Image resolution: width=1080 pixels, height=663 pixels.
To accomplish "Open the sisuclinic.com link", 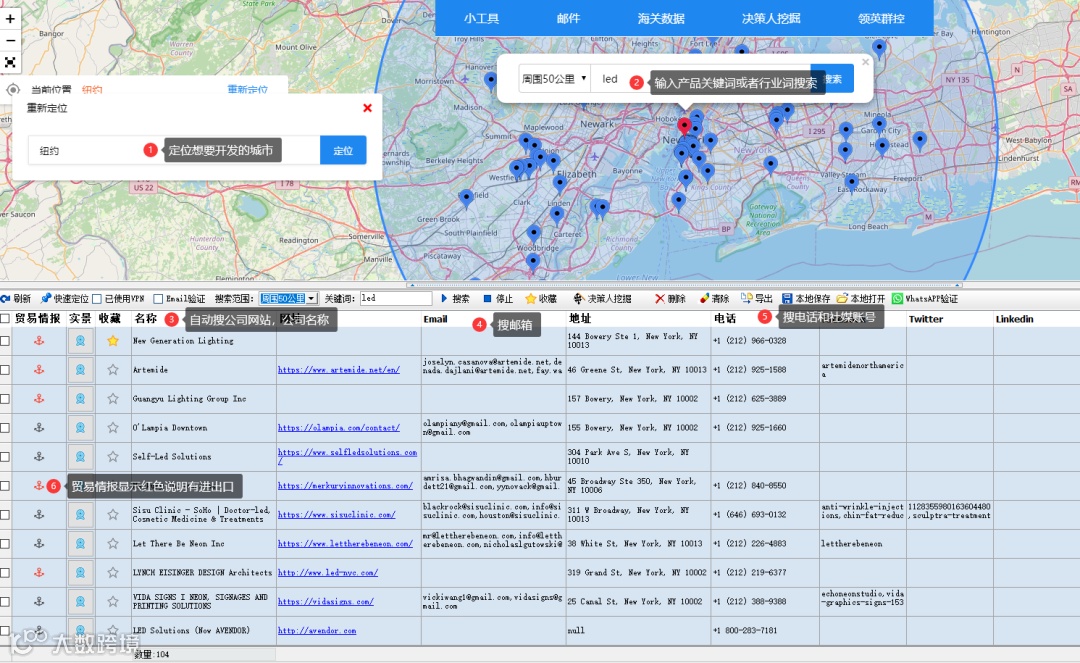I will 337,514.
